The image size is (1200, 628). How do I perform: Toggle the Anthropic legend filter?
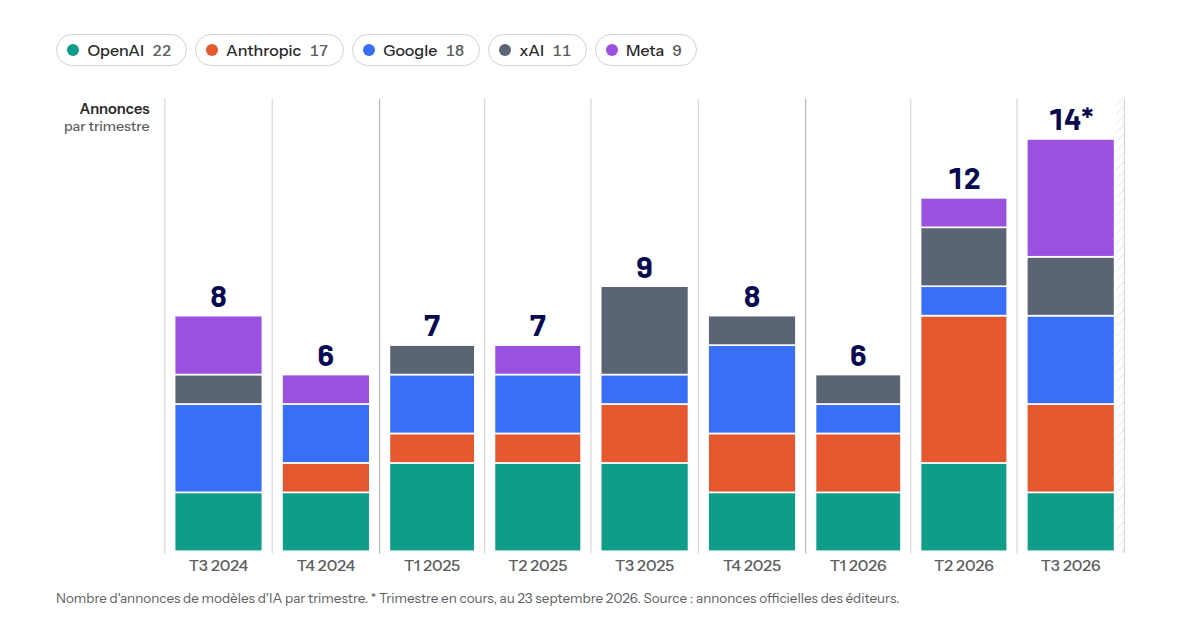(269, 50)
